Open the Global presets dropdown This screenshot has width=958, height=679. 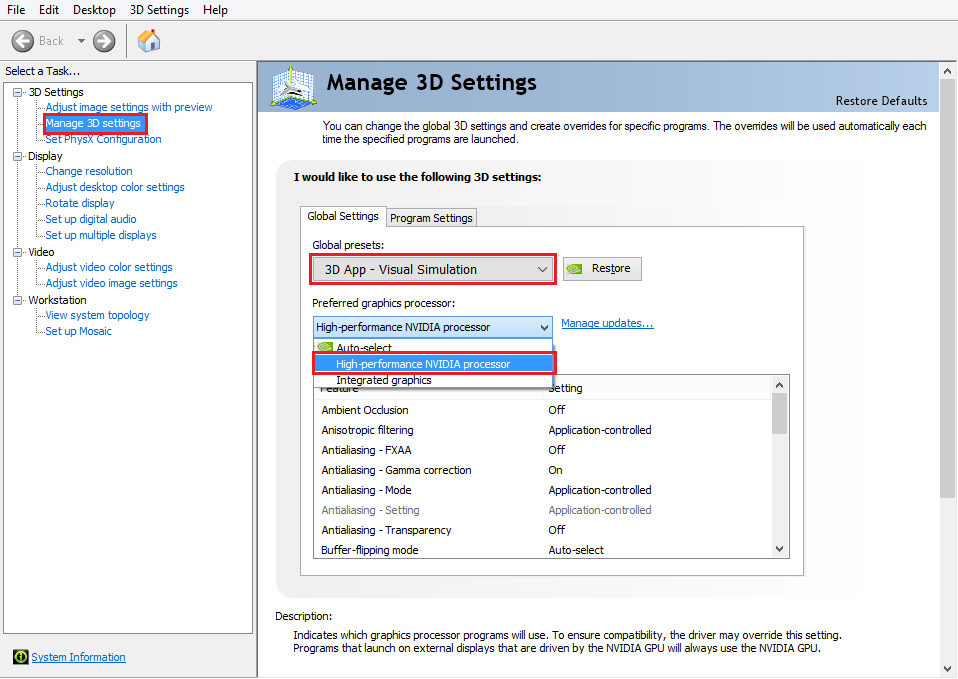[x=433, y=270]
